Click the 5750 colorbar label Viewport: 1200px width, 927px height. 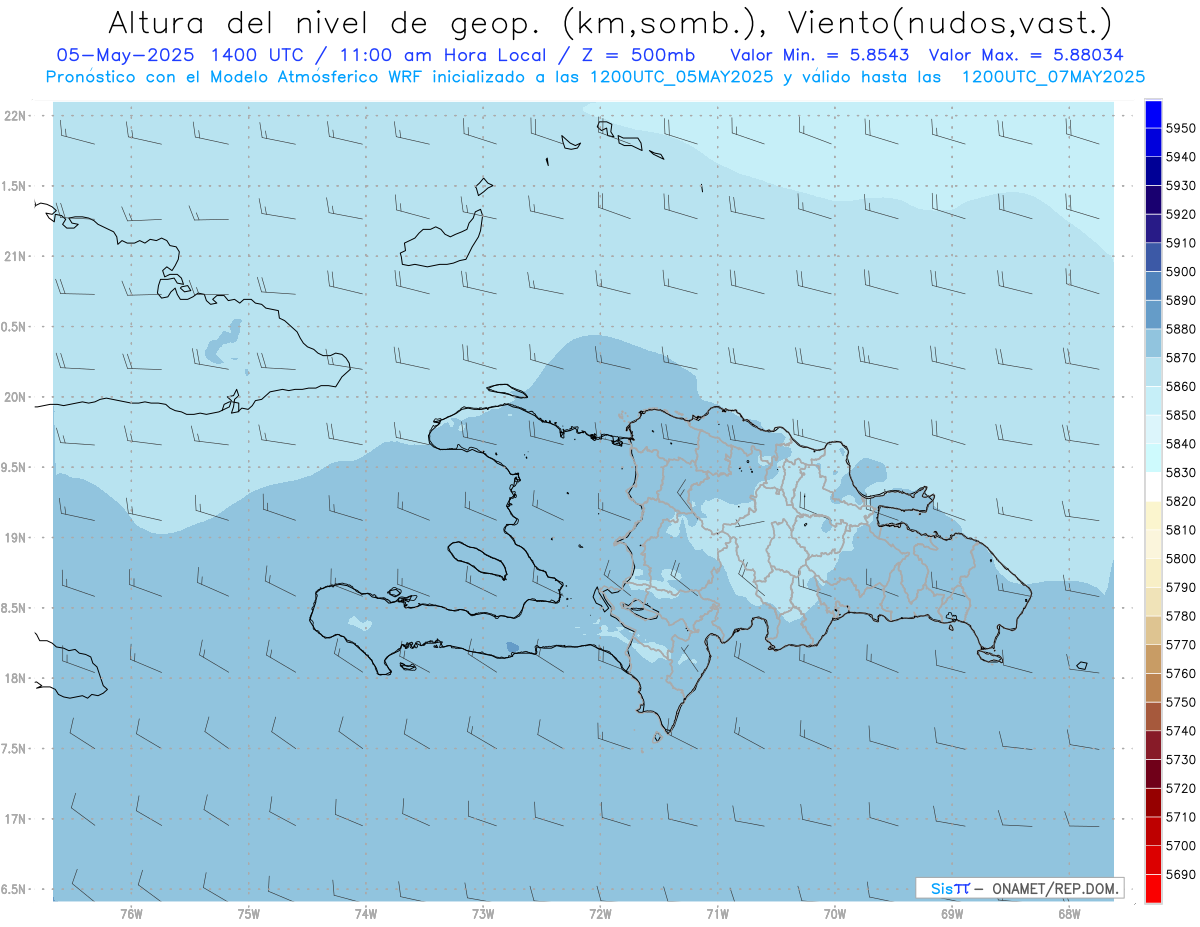(1181, 702)
